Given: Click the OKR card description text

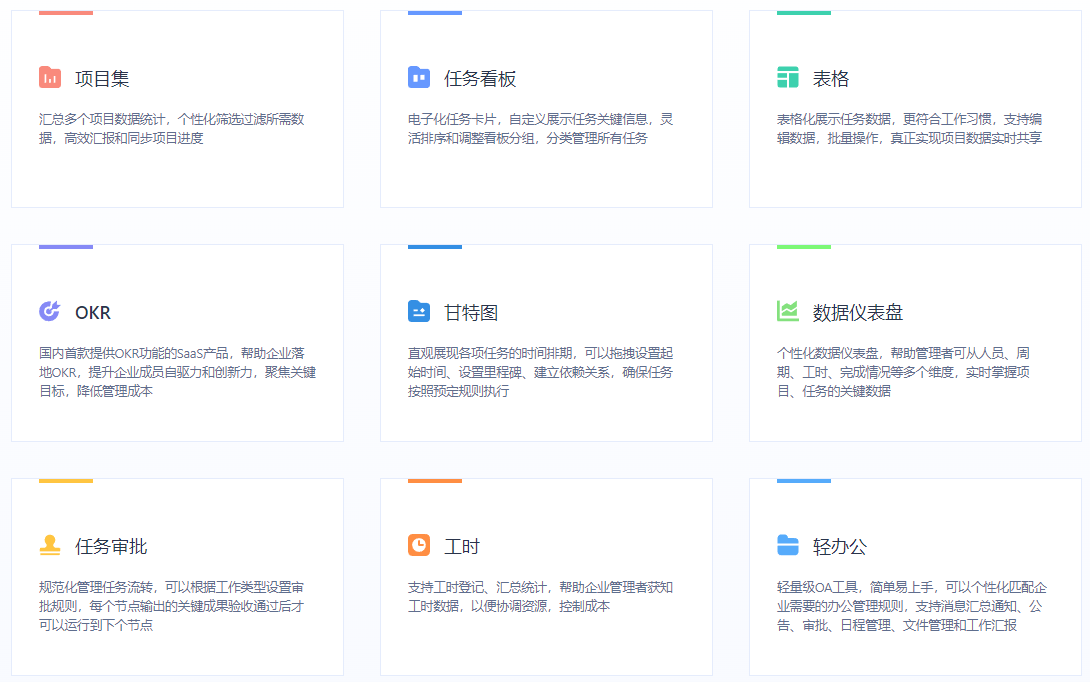Looking at the screenshot, I should pos(177,372).
